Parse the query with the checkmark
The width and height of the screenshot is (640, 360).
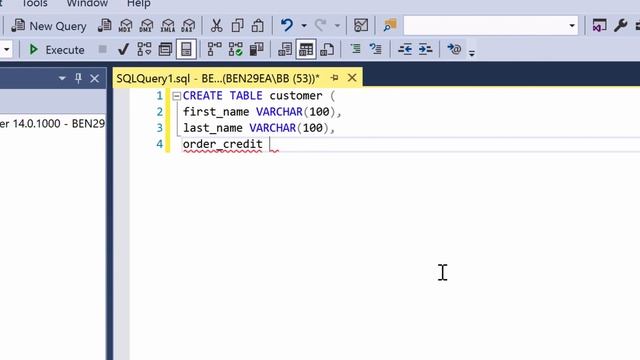point(123,50)
